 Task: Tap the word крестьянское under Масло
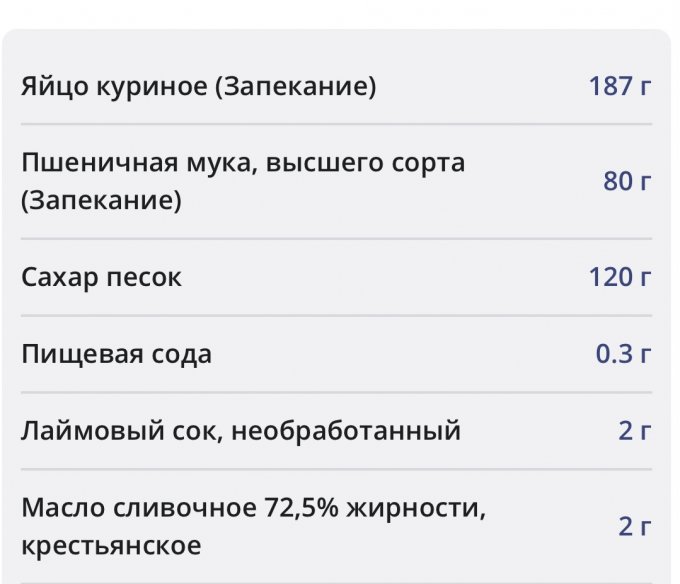pyautogui.click(x=110, y=547)
